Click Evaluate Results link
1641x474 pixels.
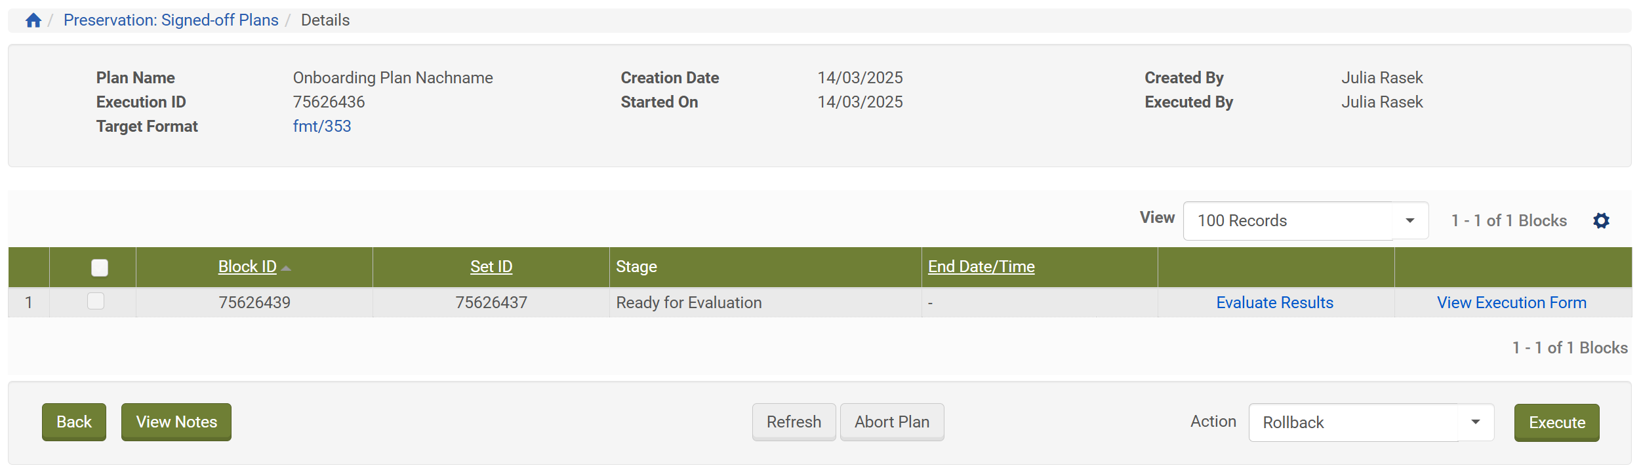click(1274, 303)
